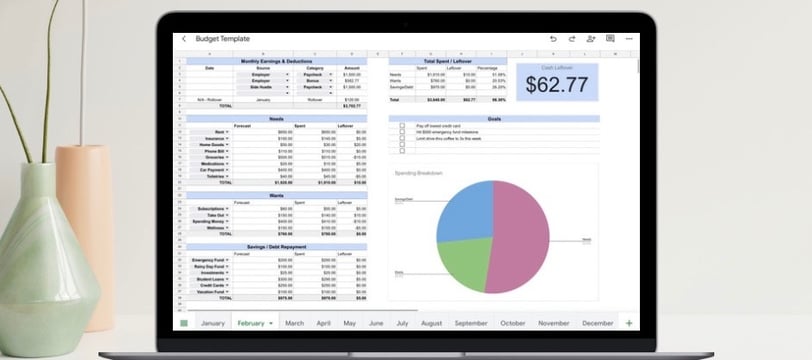Check the 'Pay off' credit card goal checkbox
Image resolution: width=812 pixels, height=360 pixels.
pos(402,126)
